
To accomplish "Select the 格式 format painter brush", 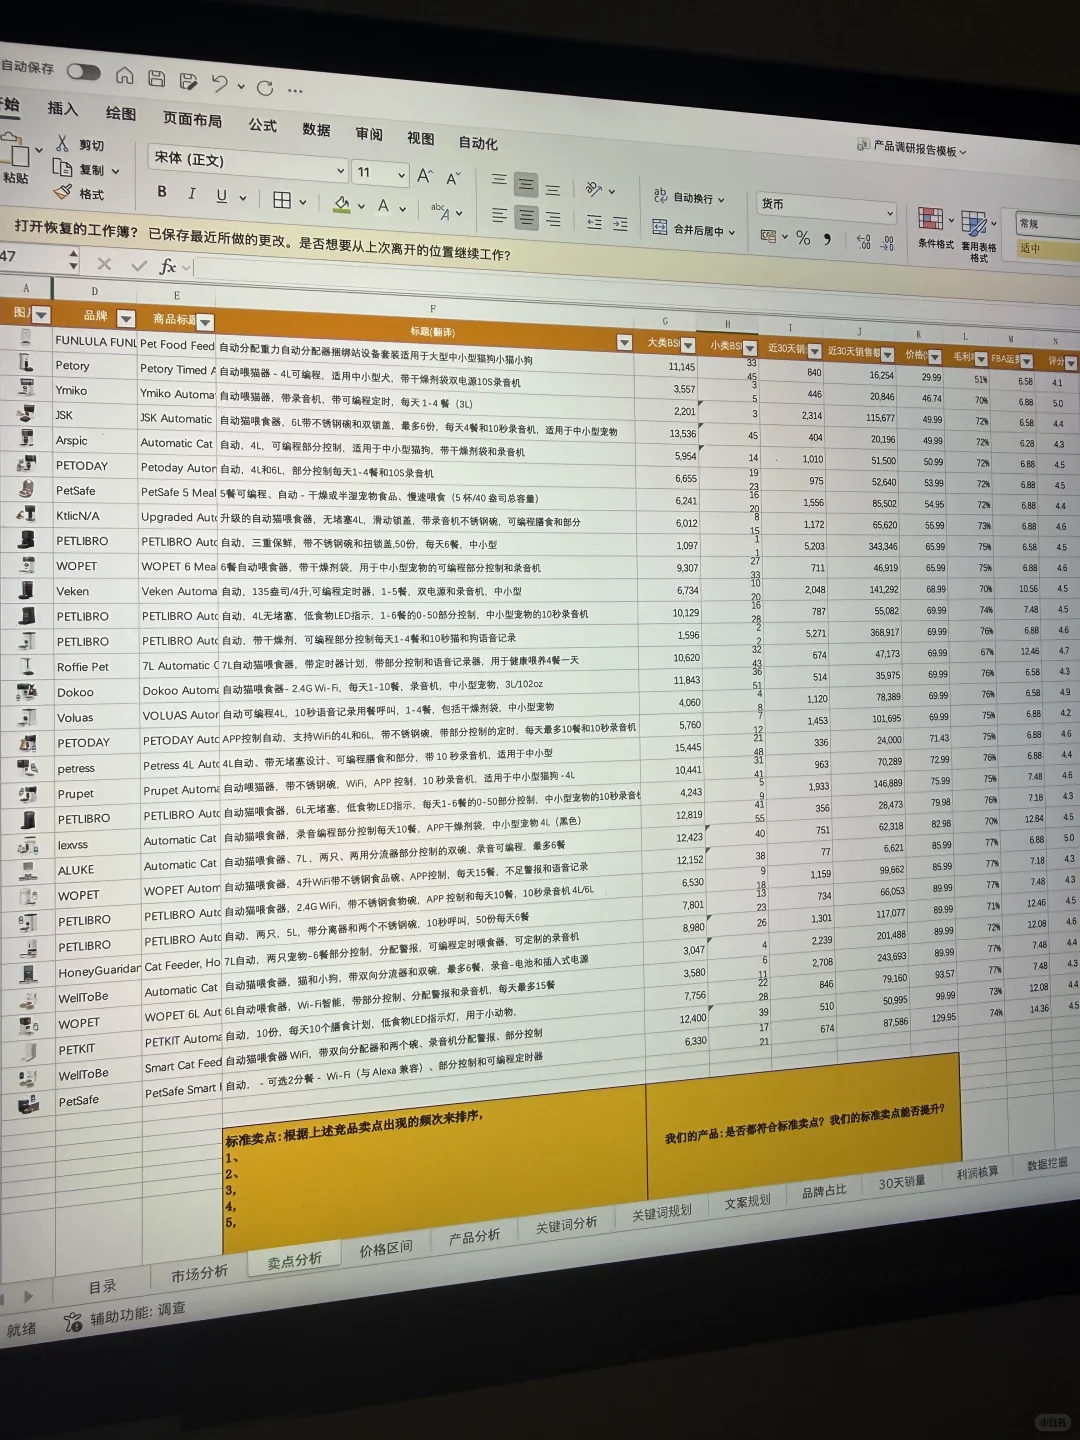I will coord(63,191).
